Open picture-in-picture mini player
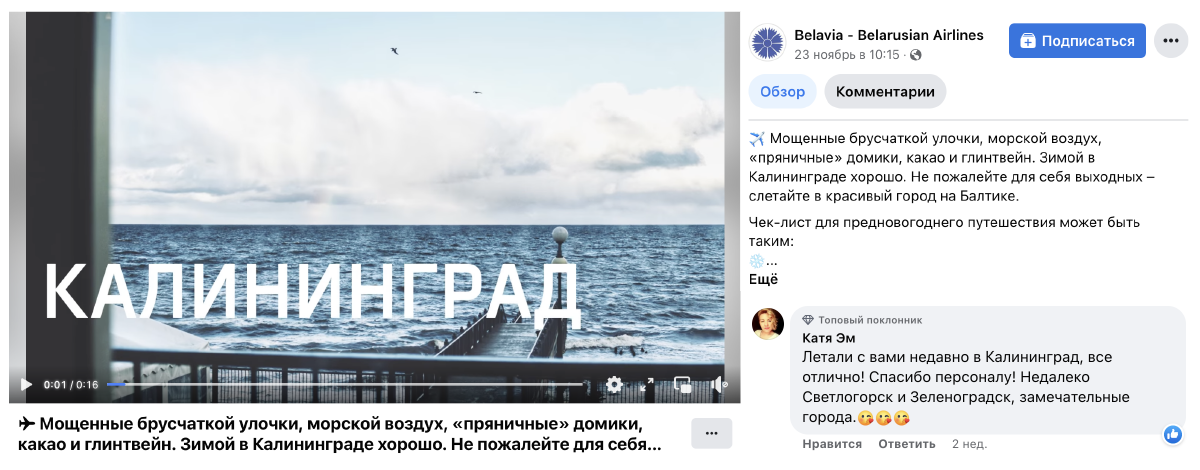 click(x=683, y=385)
